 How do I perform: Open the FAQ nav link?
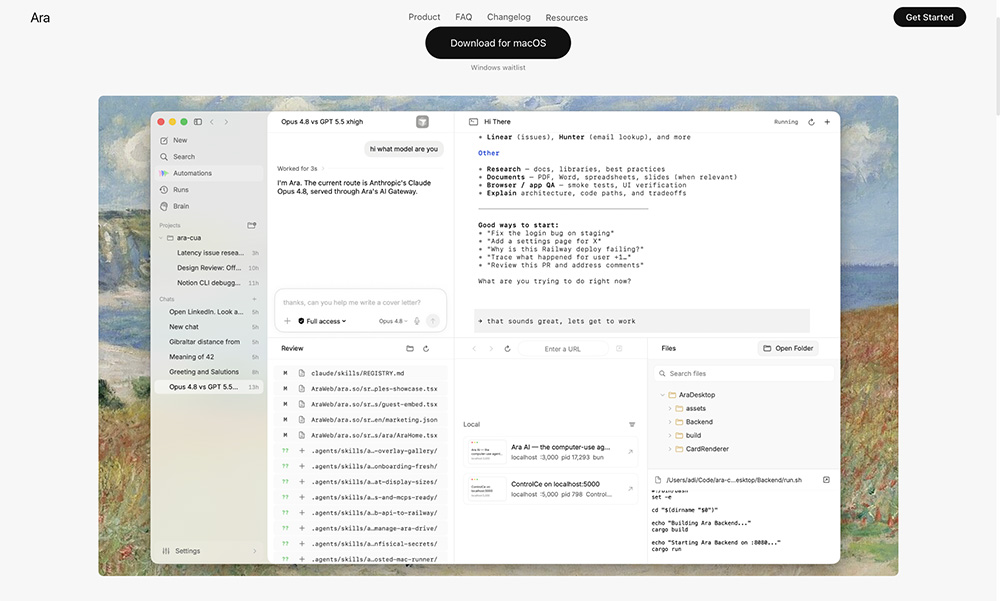coord(464,17)
